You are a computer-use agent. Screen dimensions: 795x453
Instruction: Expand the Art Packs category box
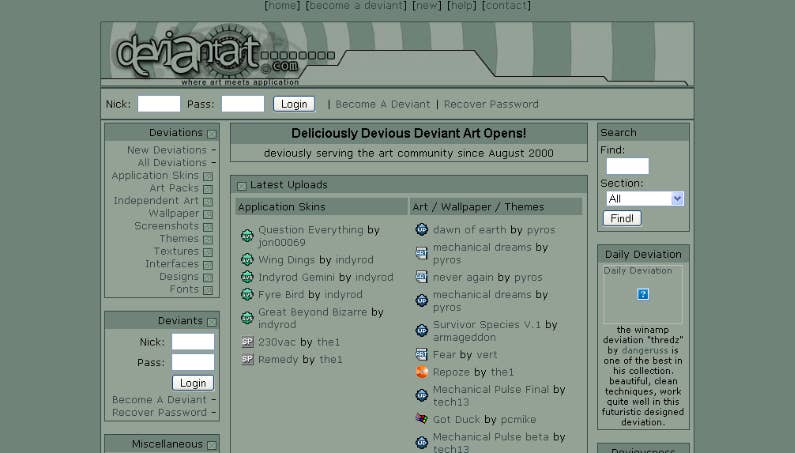(x=208, y=189)
